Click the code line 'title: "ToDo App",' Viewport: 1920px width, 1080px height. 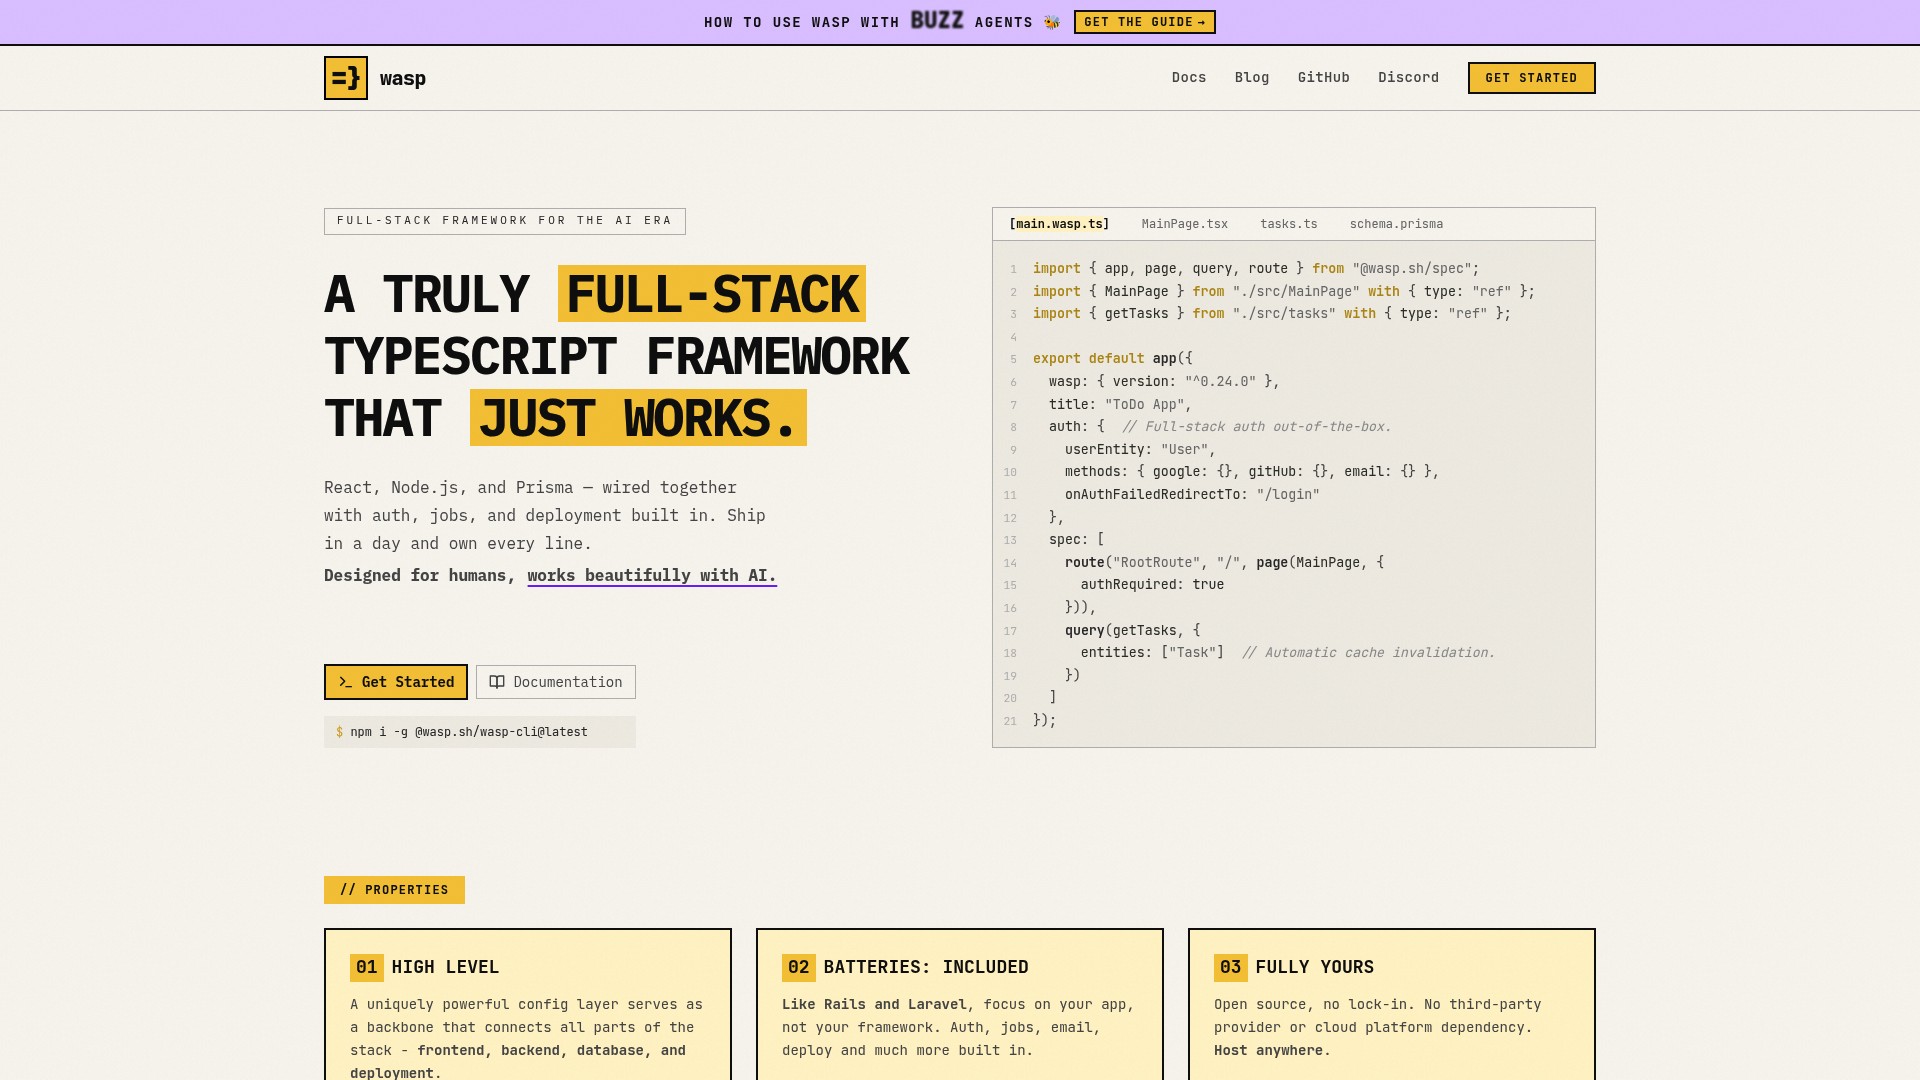[x=1121, y=405]
